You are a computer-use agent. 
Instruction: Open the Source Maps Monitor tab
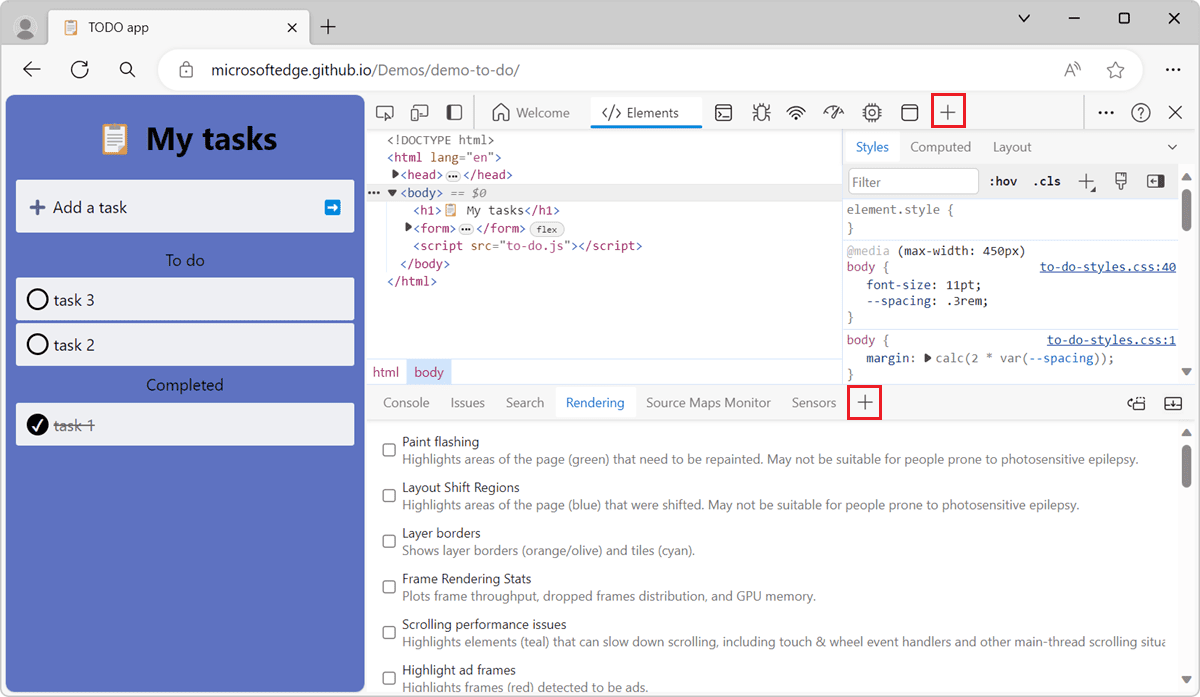(x=708, y=403)
